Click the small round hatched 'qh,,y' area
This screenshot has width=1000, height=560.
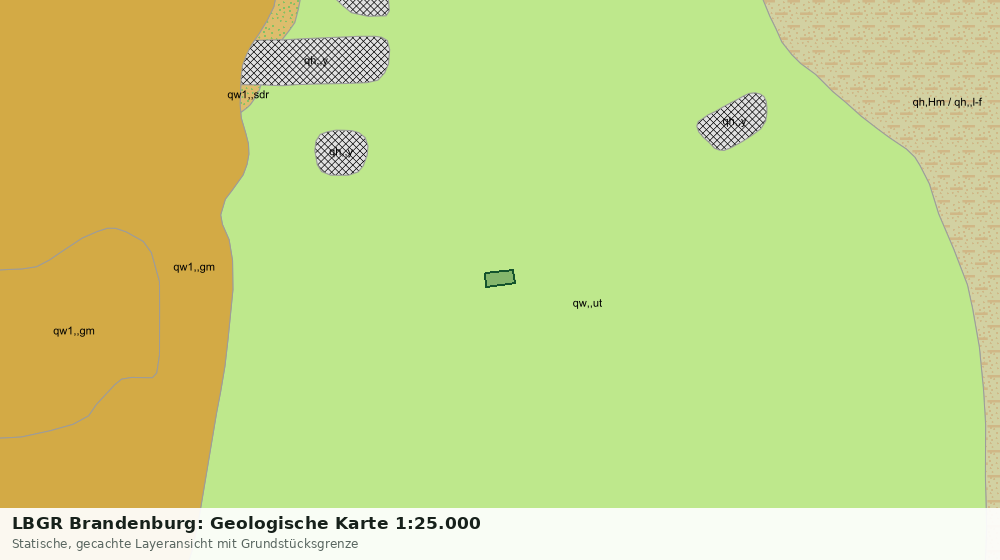point(341,152)
